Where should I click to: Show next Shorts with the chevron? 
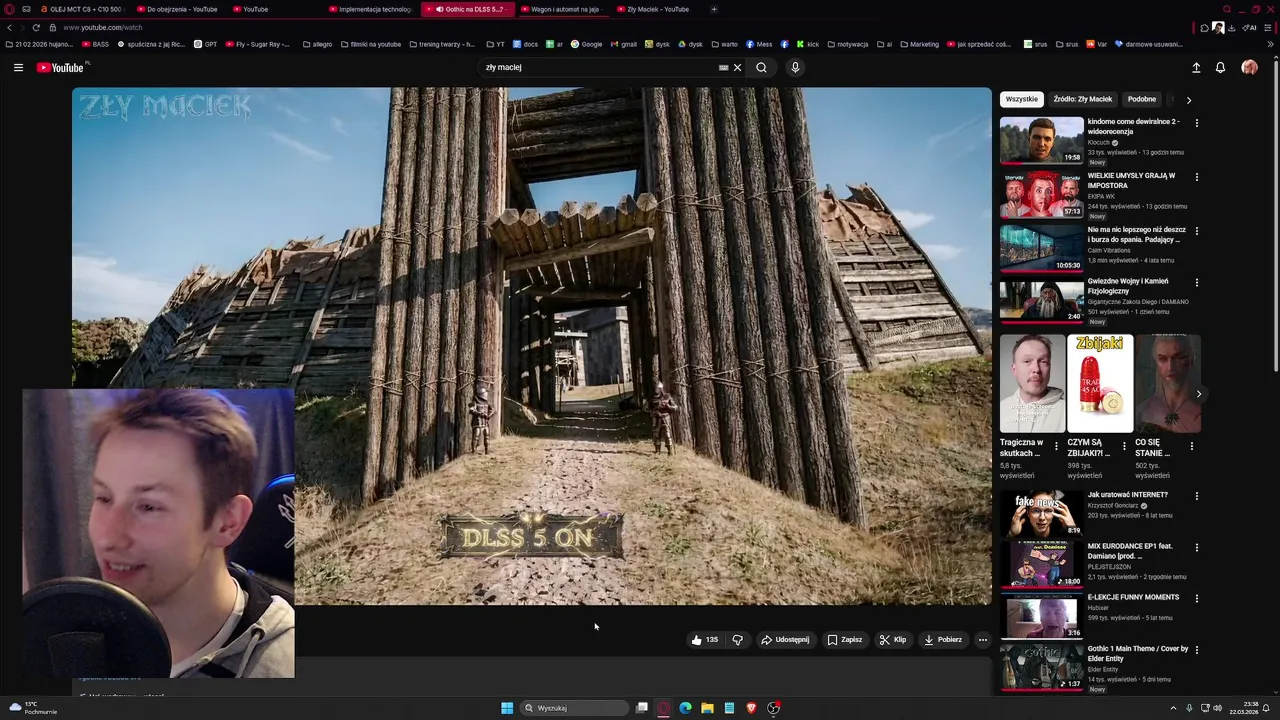(1198, 394)
